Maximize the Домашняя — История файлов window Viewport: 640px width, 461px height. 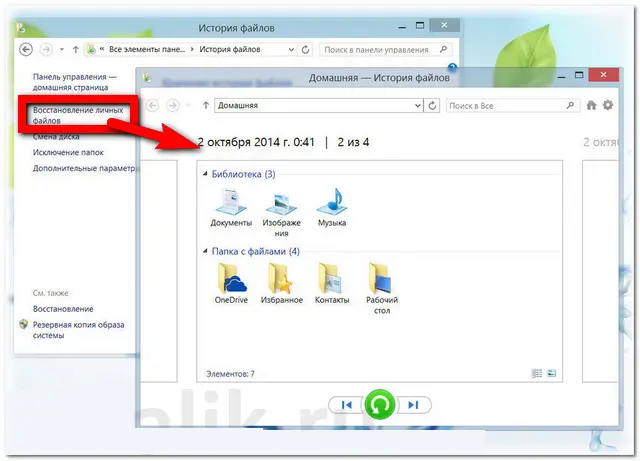(579, 75)
